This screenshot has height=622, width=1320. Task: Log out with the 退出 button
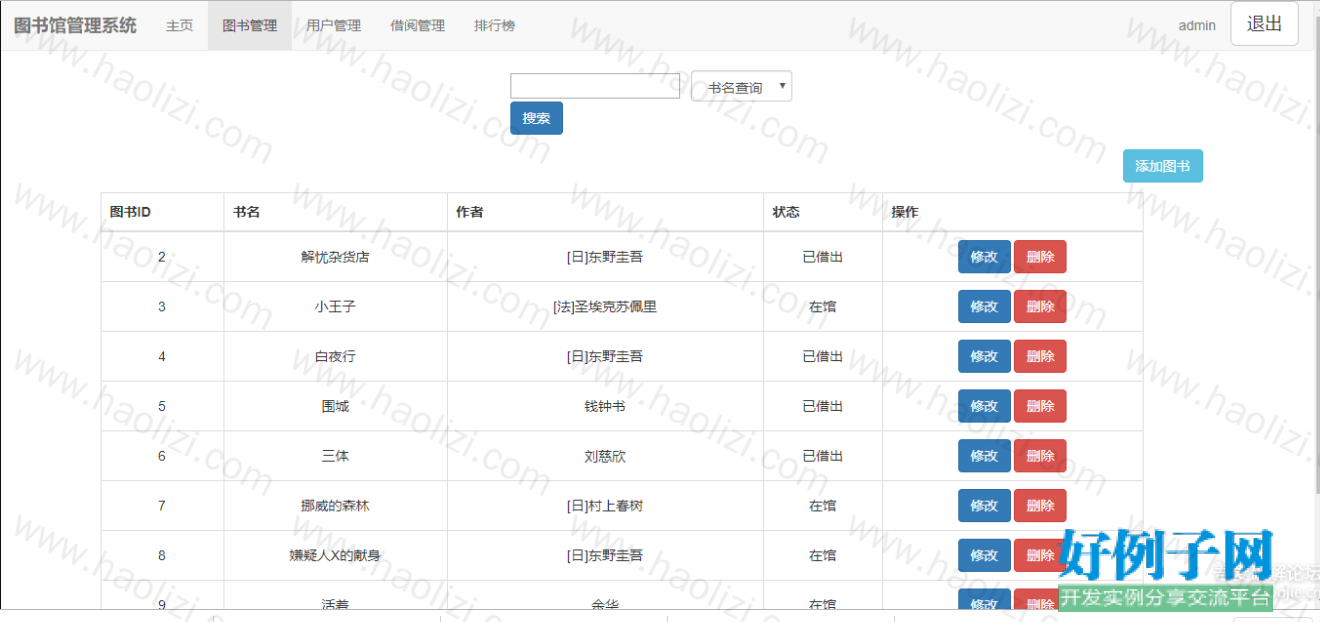pyautogui.click(x=1264, y=24)
